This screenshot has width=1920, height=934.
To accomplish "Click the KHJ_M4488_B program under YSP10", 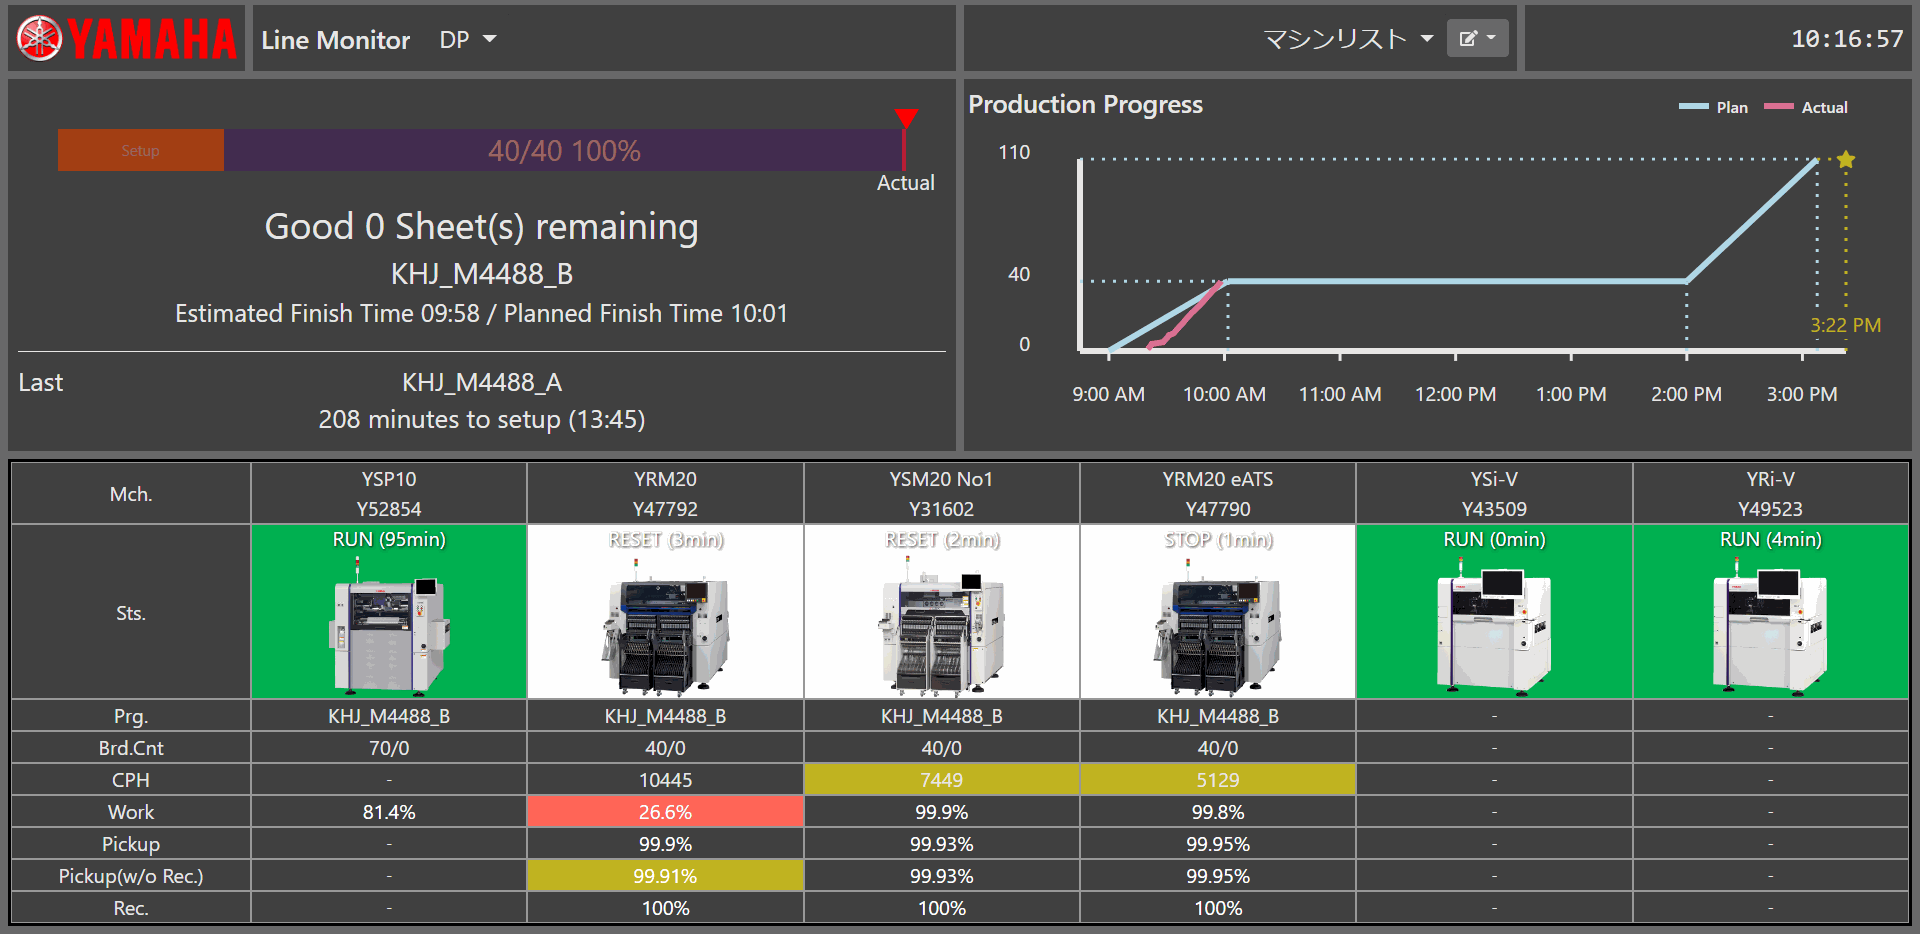I will point(389,715).
